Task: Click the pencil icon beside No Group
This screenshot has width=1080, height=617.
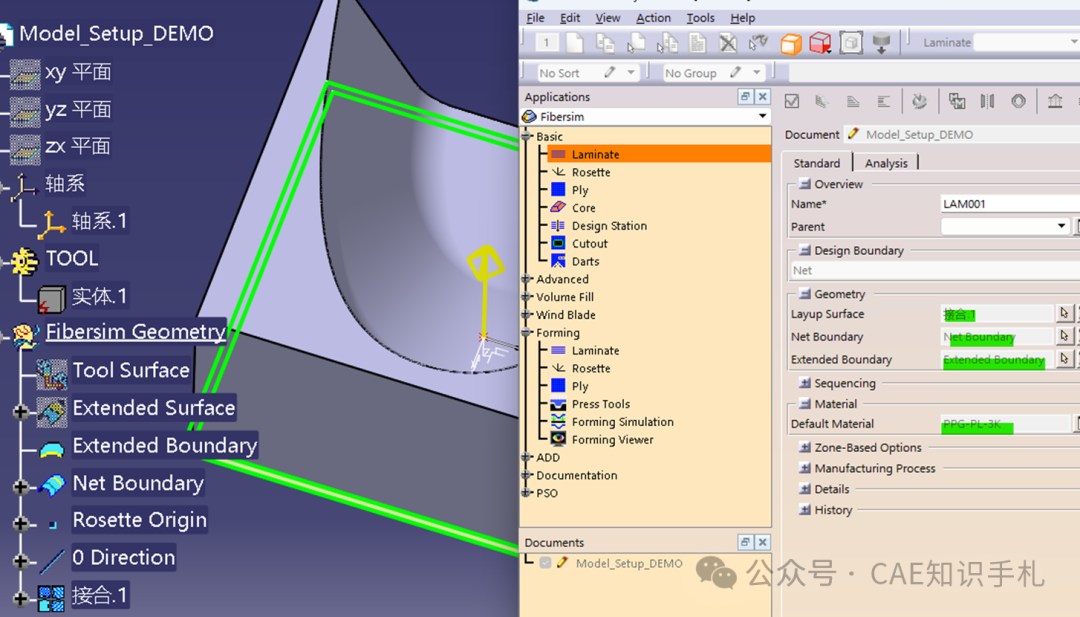Action: tap(736, 72)
